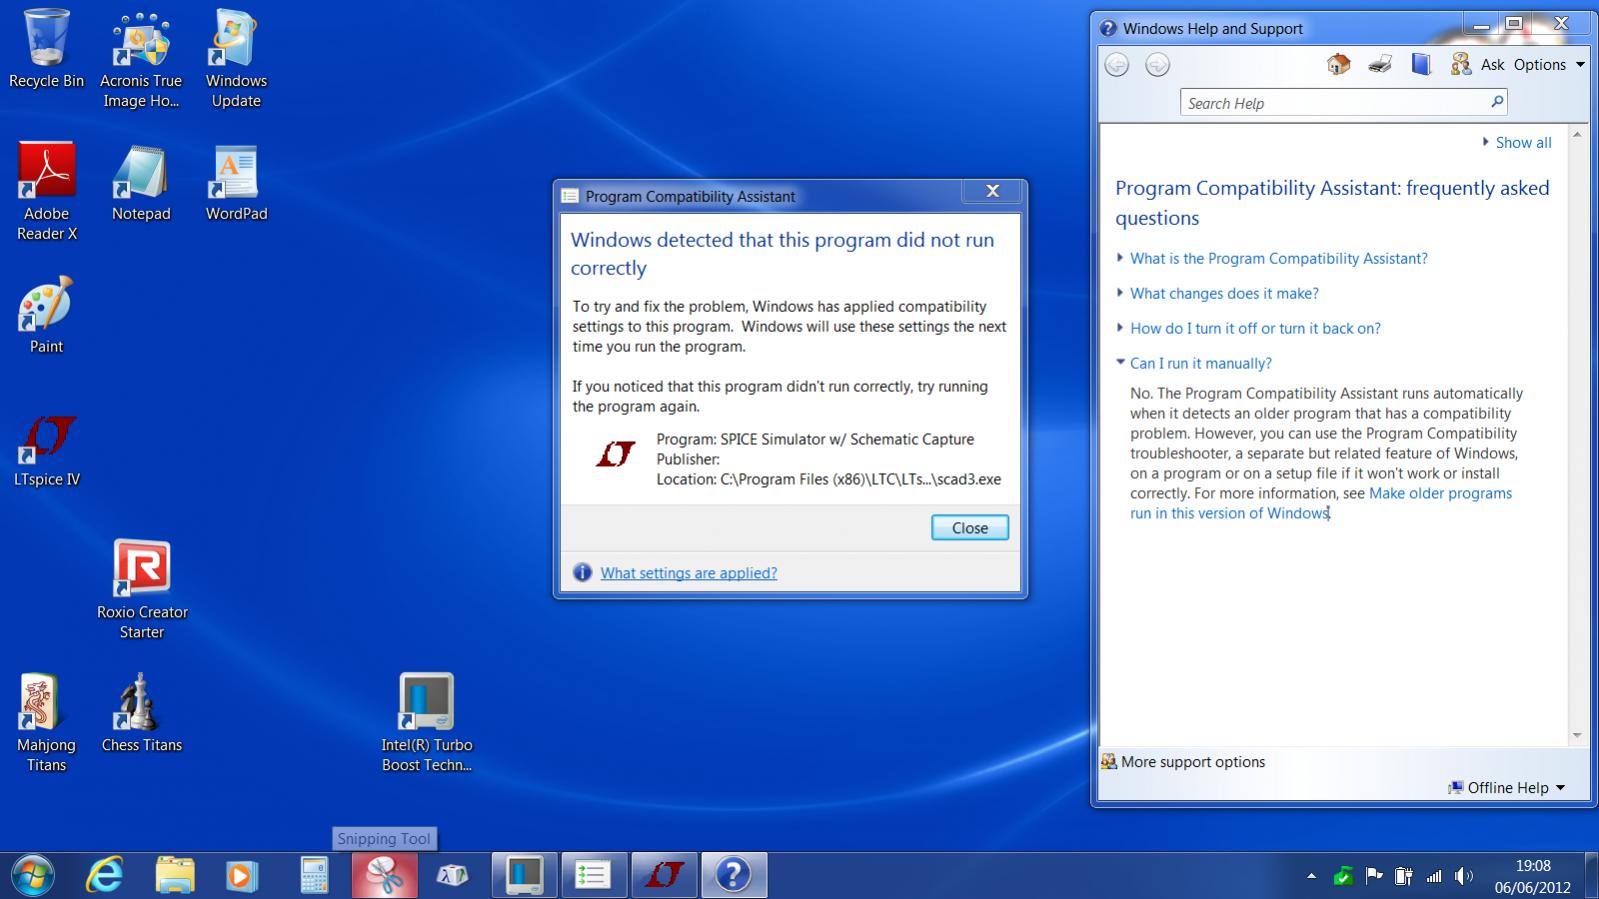Image resolution: width=1599 pixels, height=899 pixels.
Task: Open Browse Help book icon
Action: [1421, 65]
